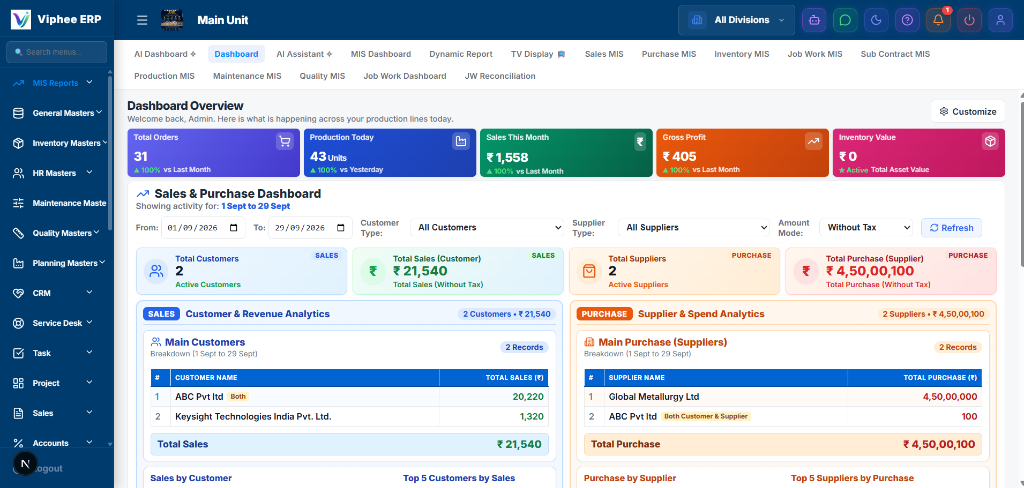Open the chat message icon
Image resolution: width=1024 pixels, height=488 pixels.
[845, 20]
